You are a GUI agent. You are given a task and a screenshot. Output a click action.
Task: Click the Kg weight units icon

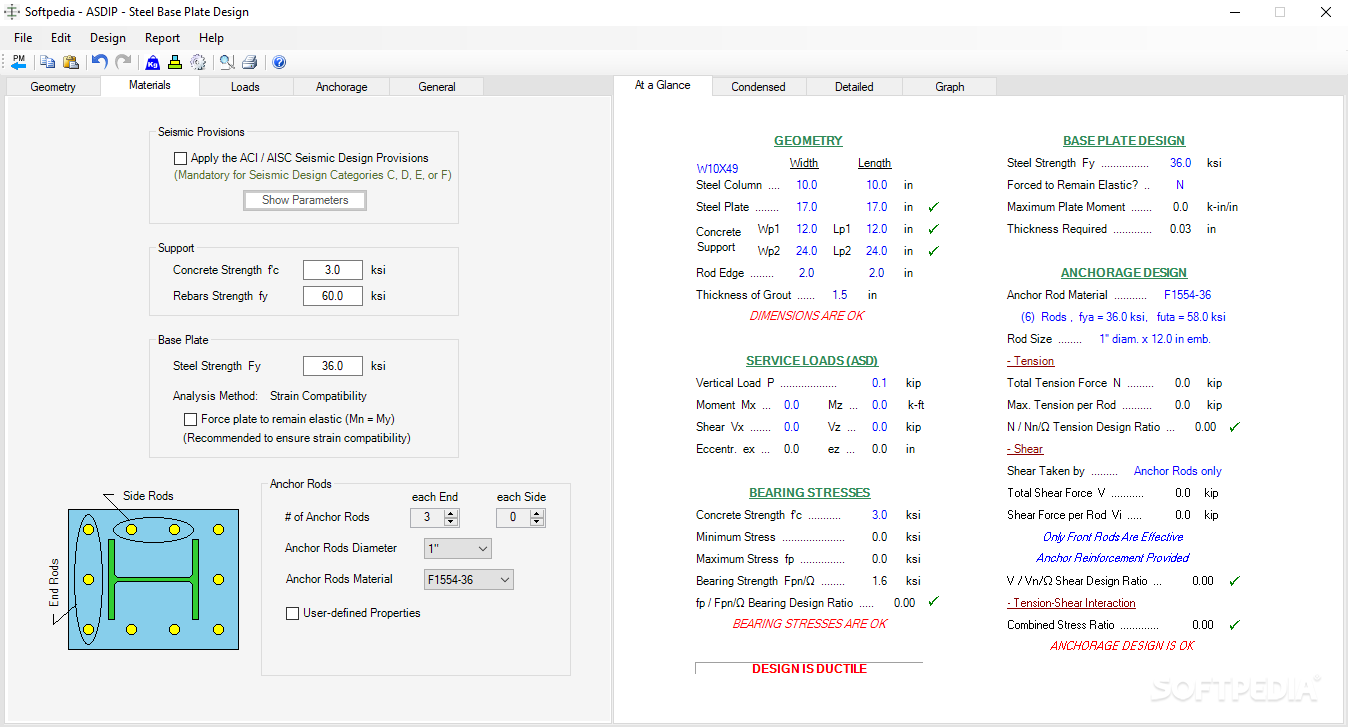coord(153,62)
